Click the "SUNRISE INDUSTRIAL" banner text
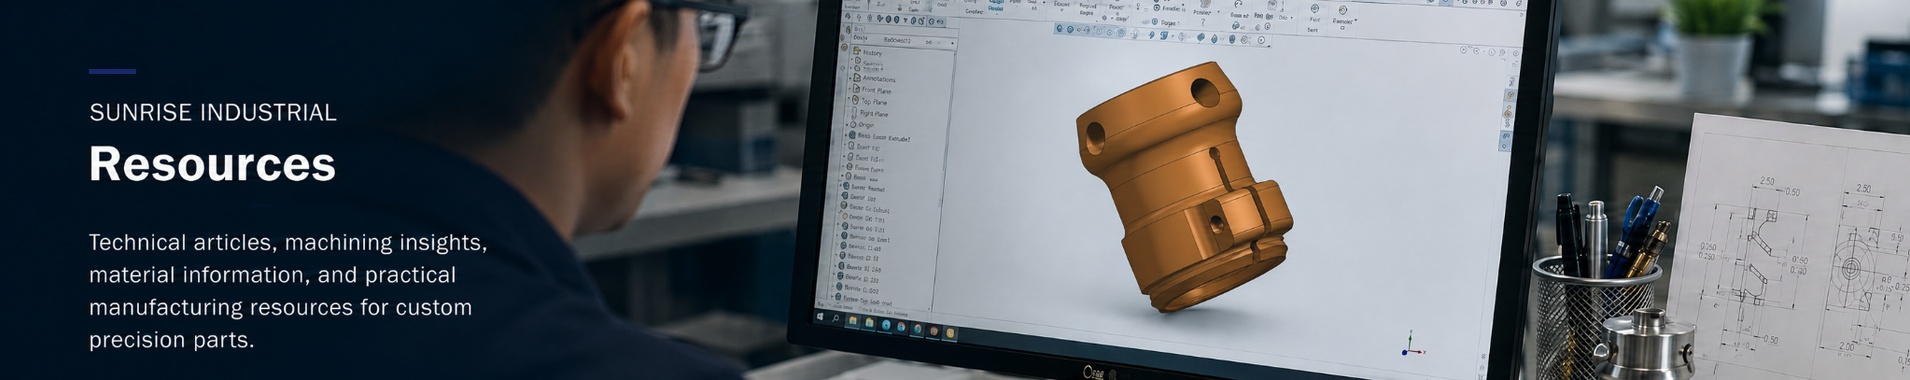Screen dimensions: 1910x380 (x=213, y=113)
